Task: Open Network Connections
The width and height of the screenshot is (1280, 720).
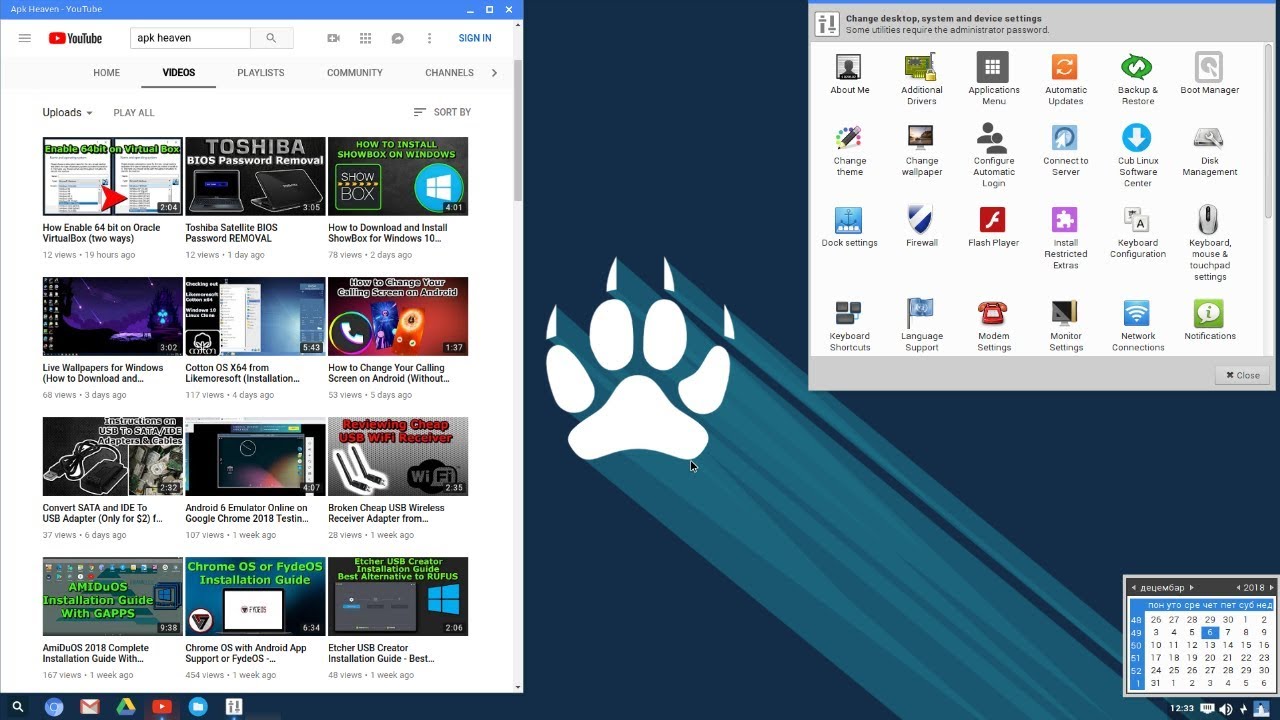Action: click(x=1137, y=325)
